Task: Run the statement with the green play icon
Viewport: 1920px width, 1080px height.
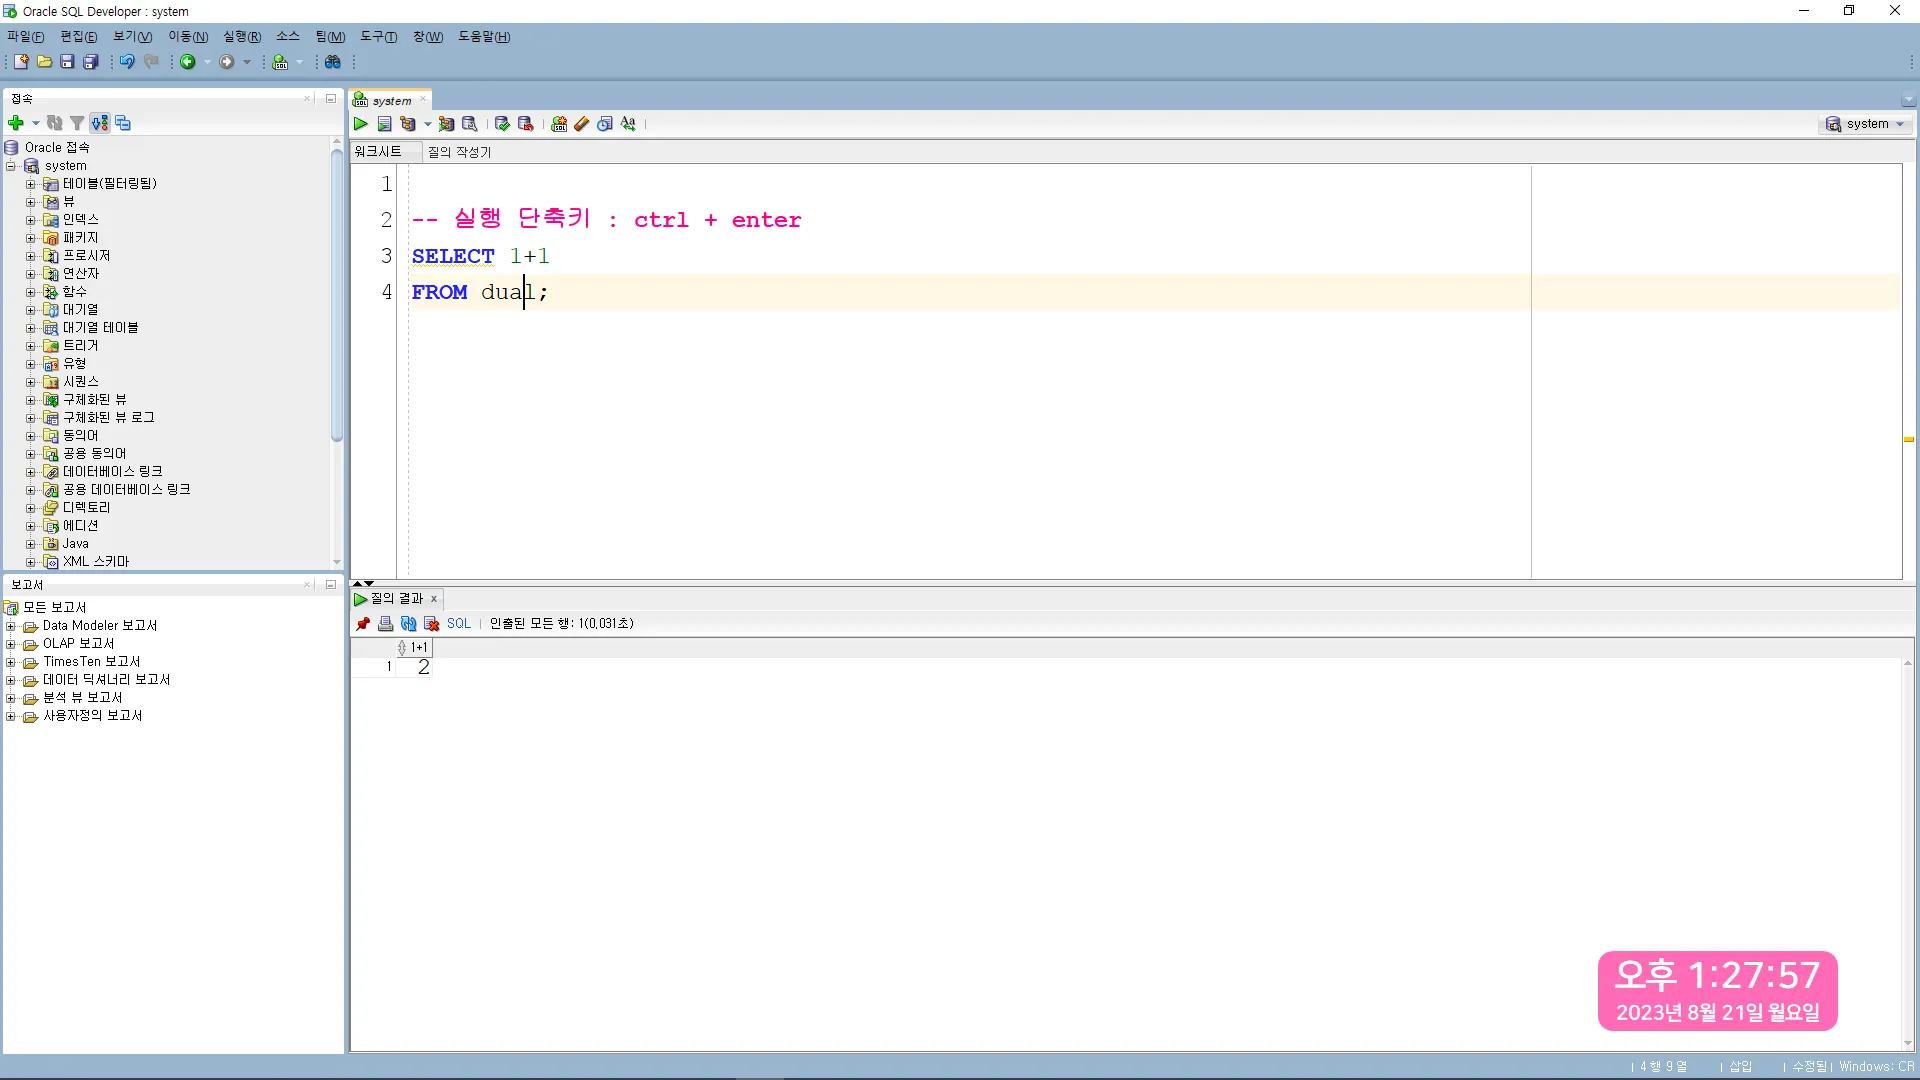Action: (361, 124)
